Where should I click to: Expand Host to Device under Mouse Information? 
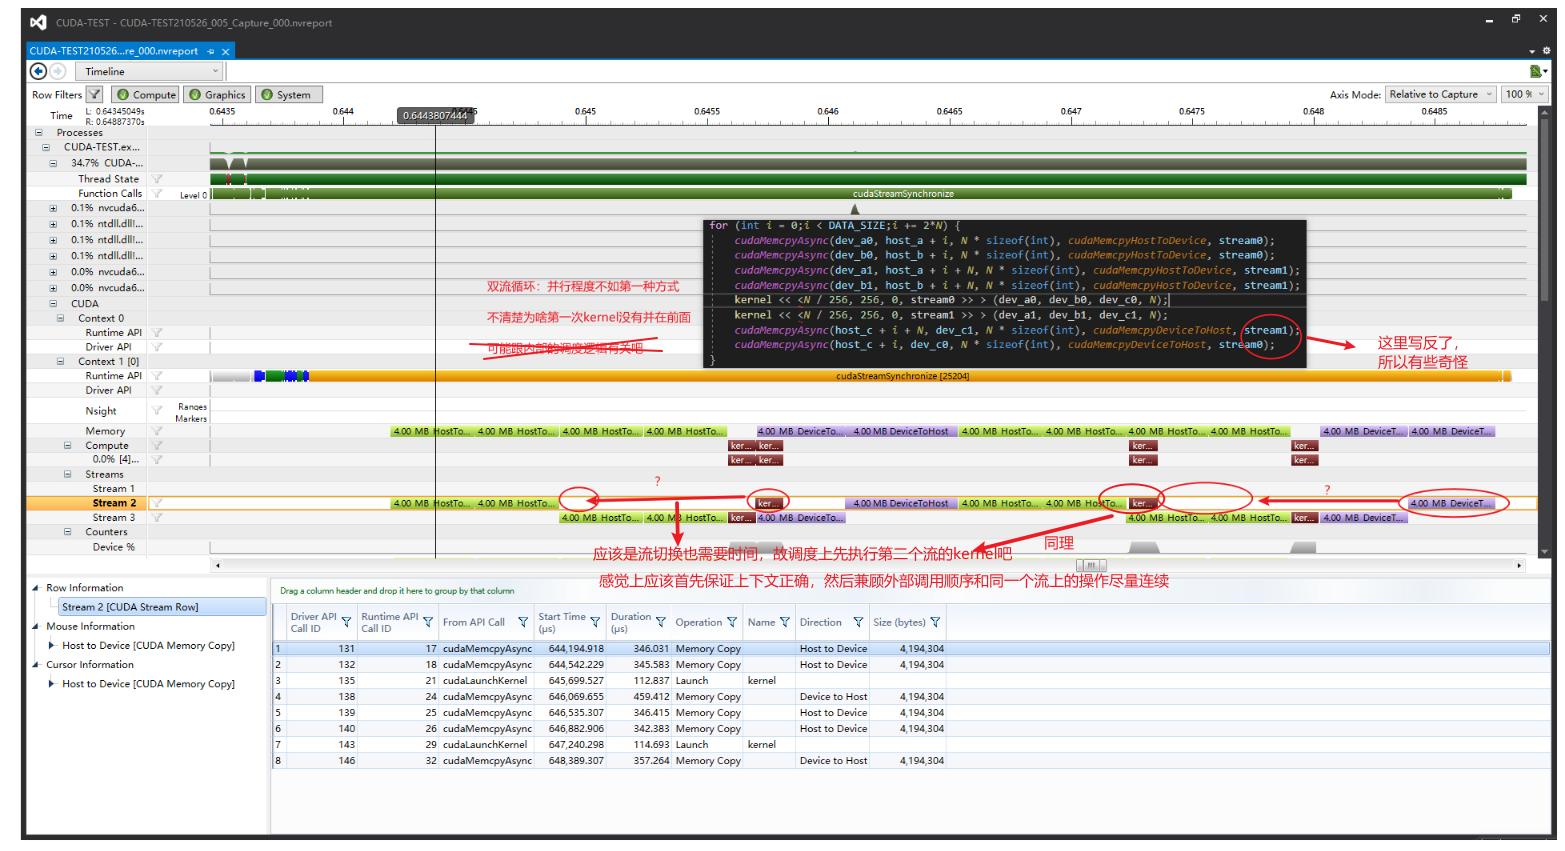[x=52, y=645]
